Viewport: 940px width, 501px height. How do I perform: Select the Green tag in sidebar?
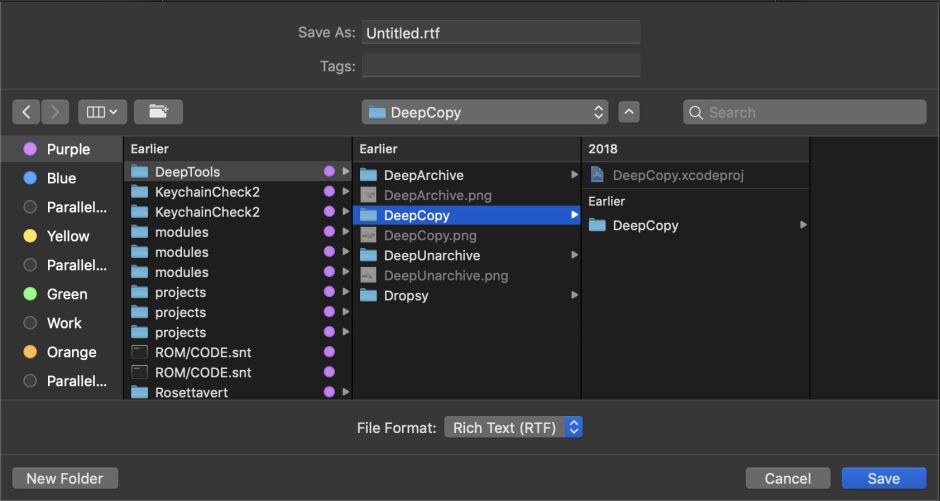62,294
